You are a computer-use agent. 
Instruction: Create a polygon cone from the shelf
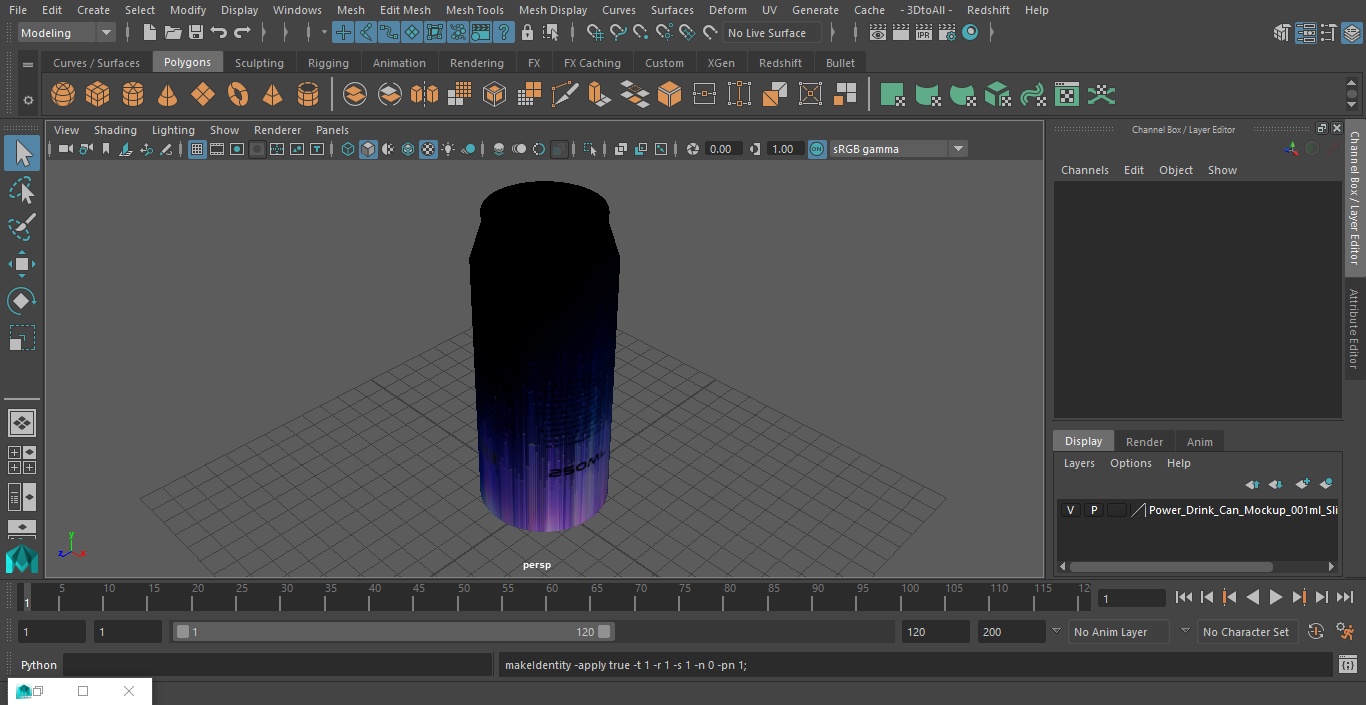[168, 95]
